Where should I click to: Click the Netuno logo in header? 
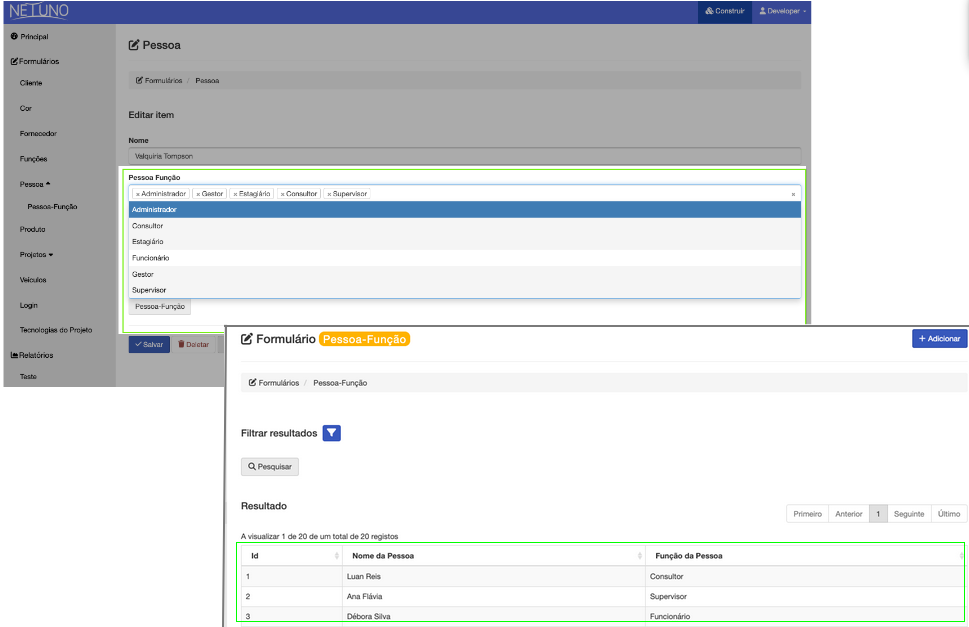39,11
